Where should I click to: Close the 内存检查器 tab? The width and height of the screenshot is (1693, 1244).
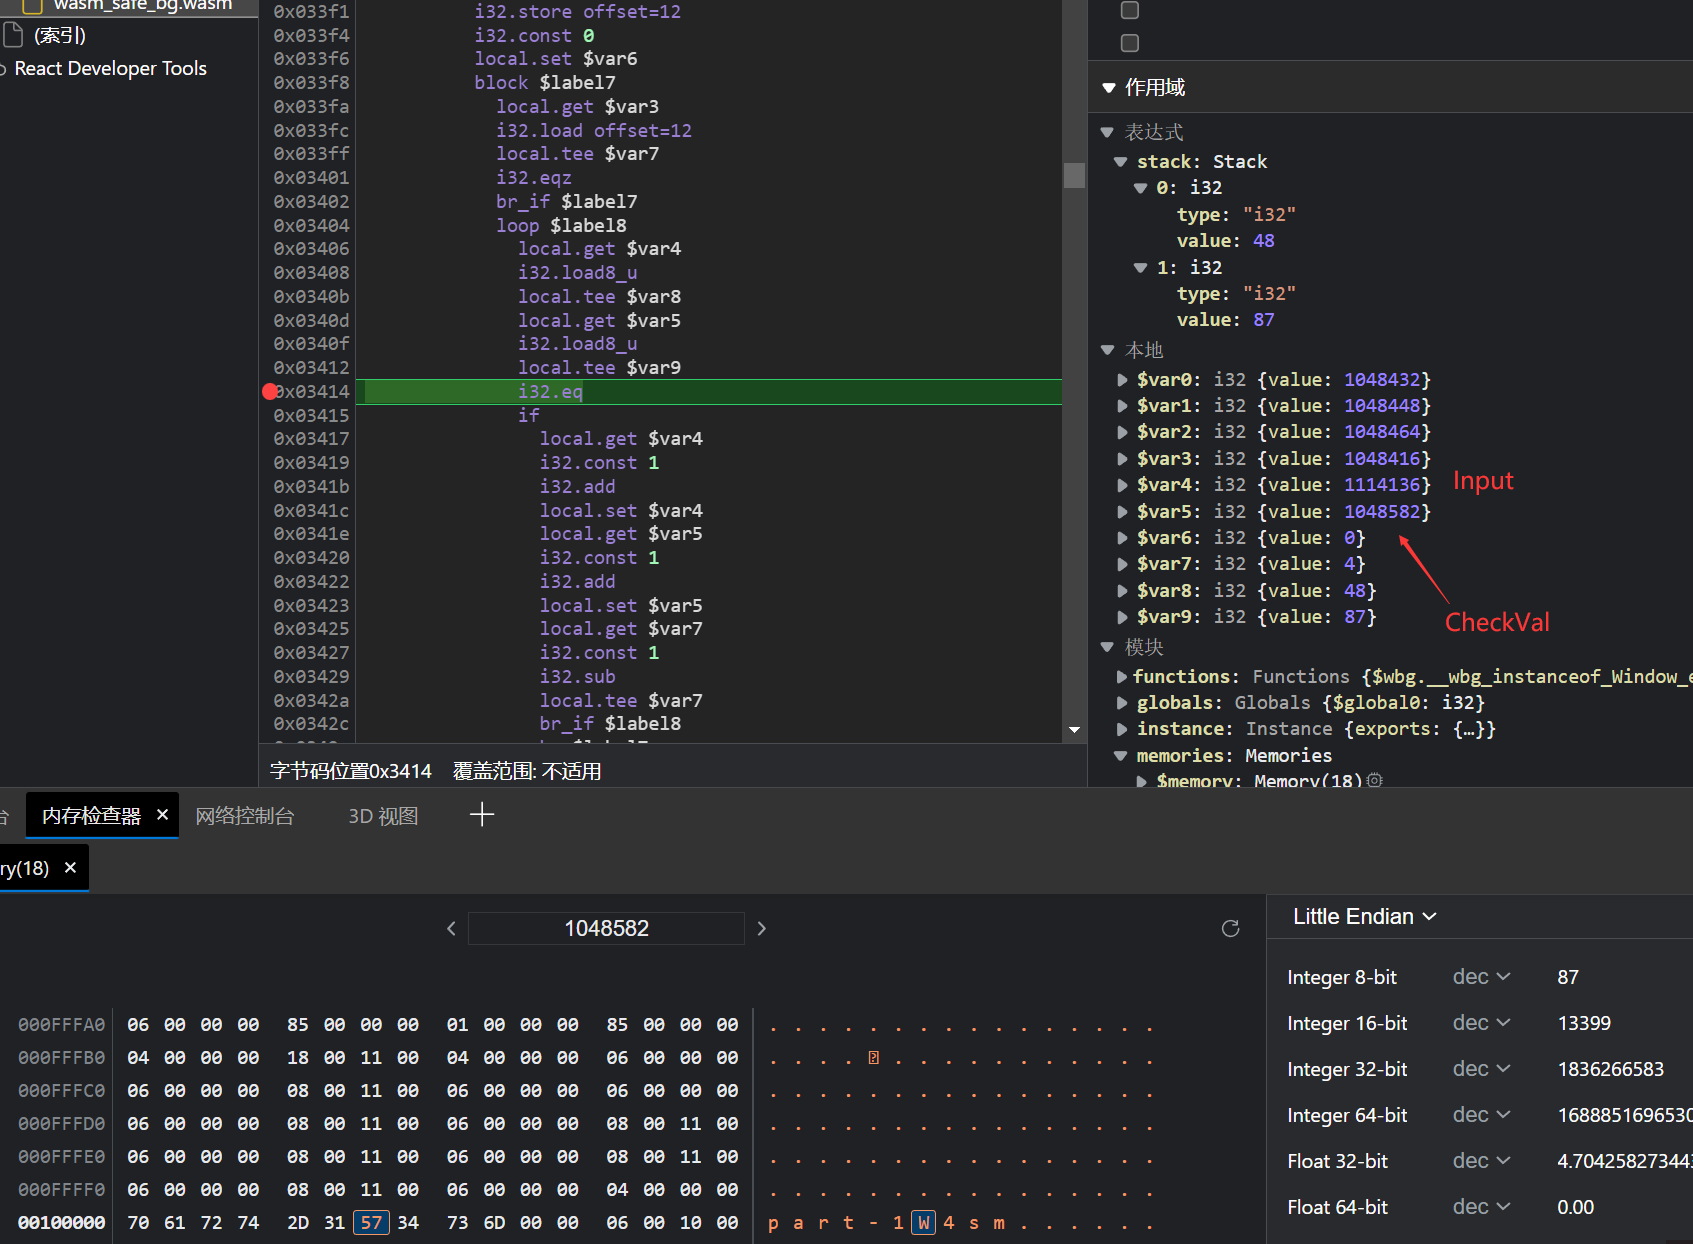[163, 815]
